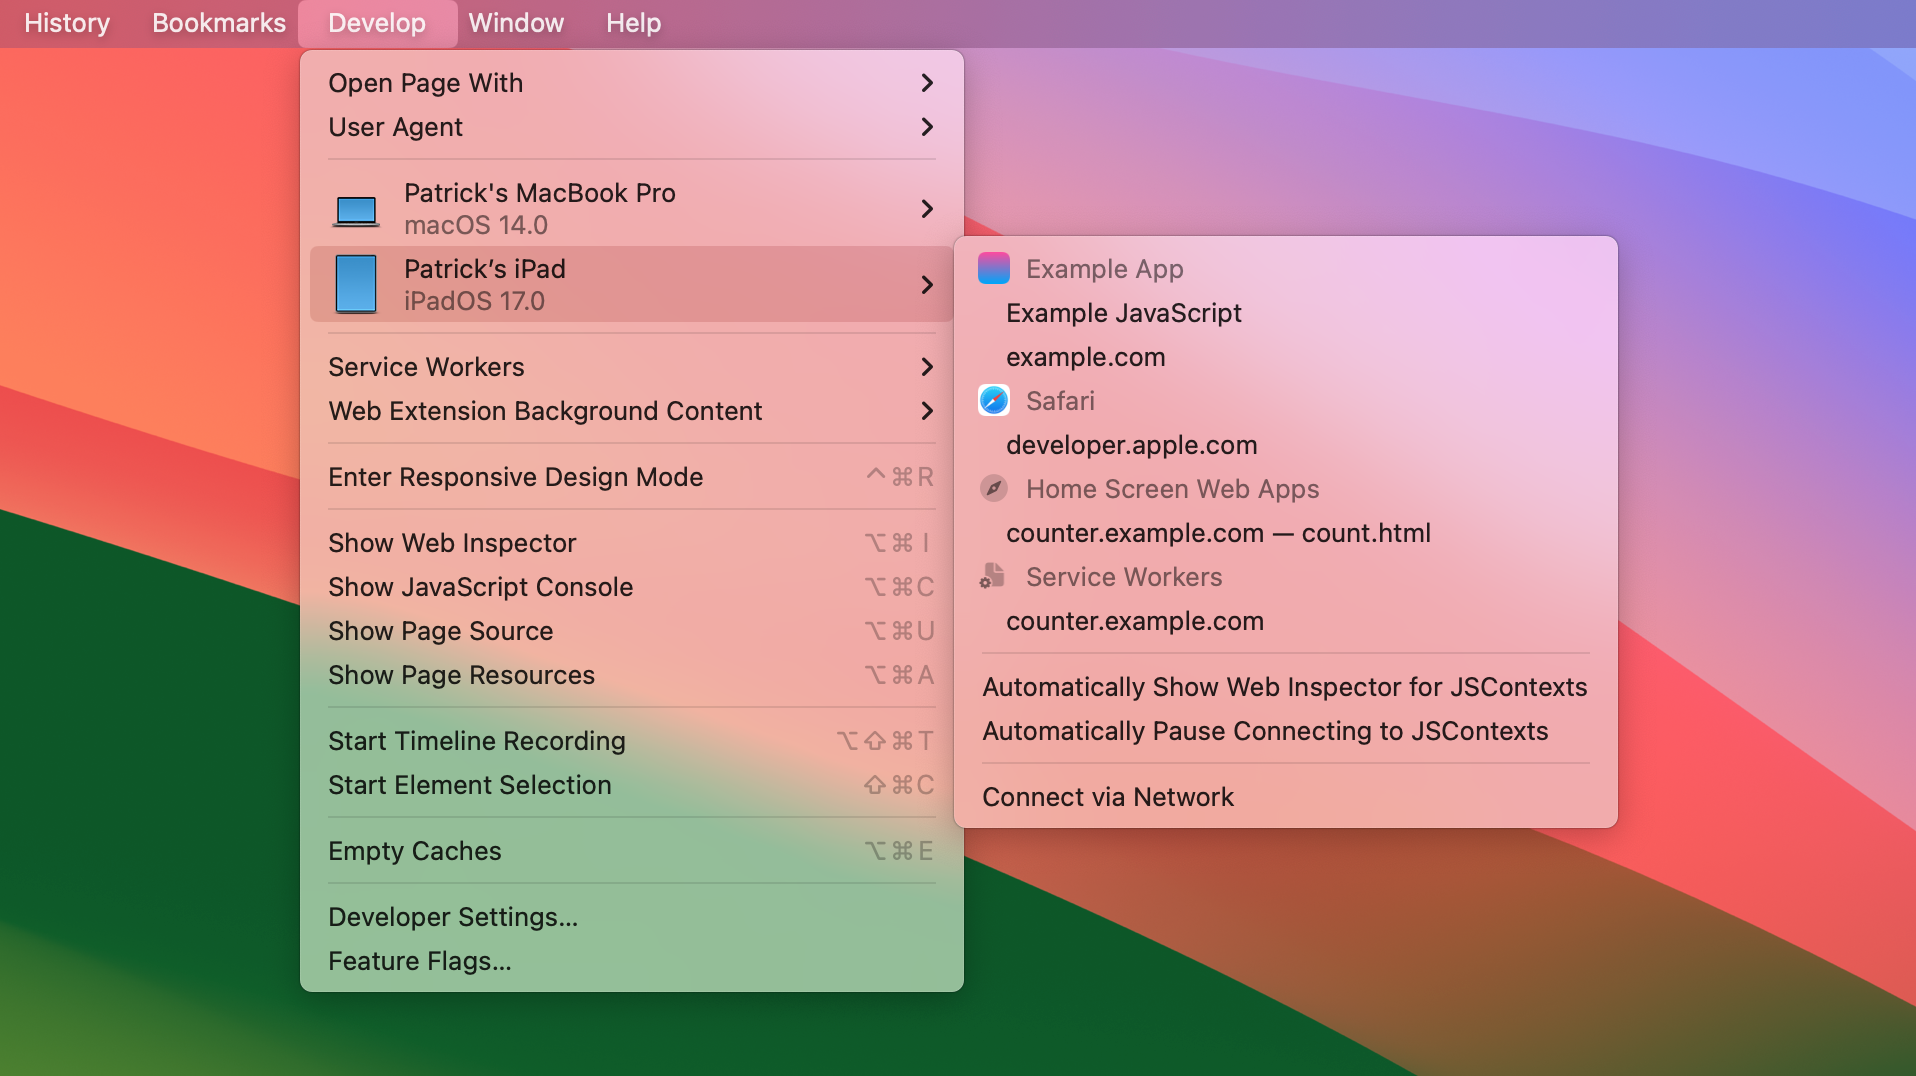Choose Connect via Network
This screenshot has width=1916, height=1076.
[1285, 797]
